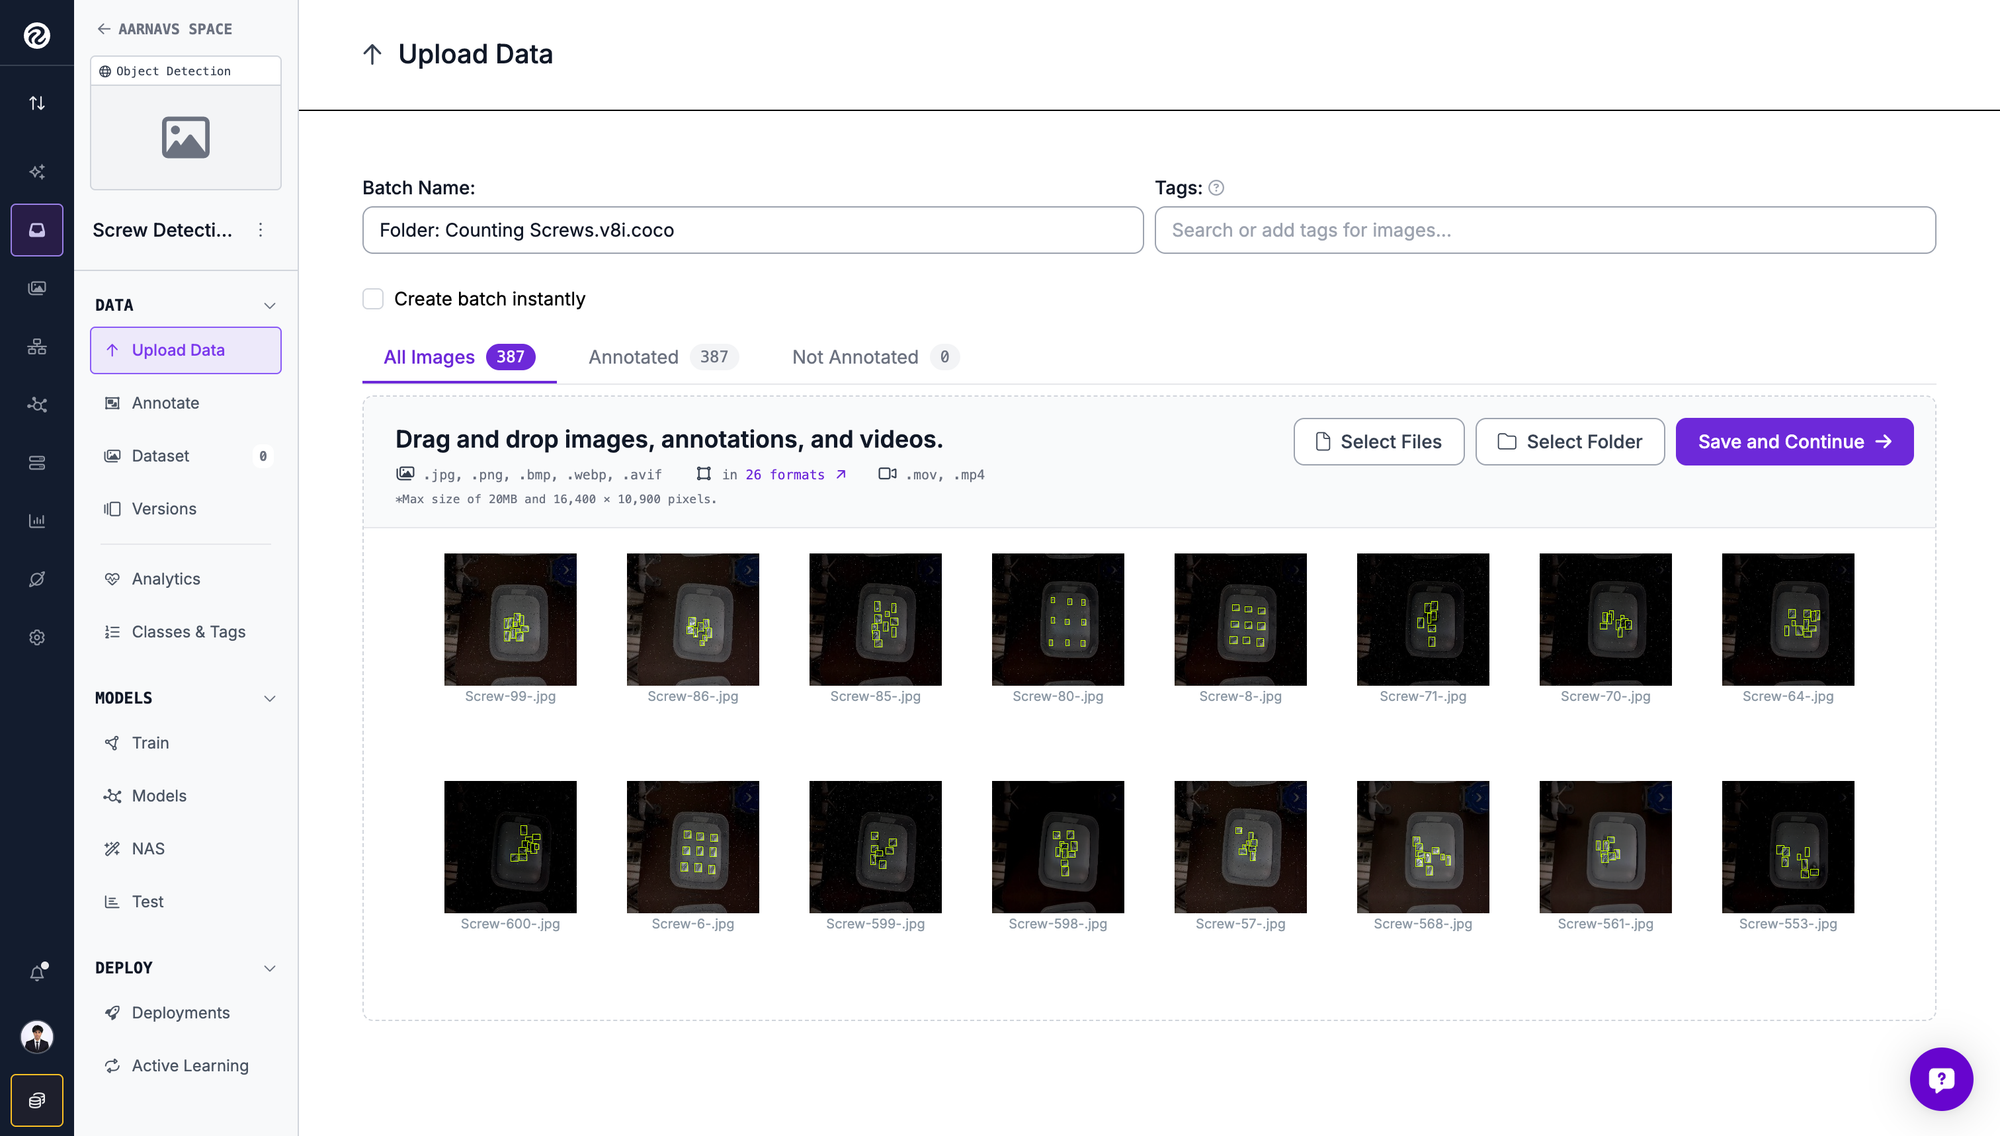This screenshot has width=2000, height=1136.
Task: Open the Screw-553-.jpg thumbnail
Action: tap(1788, 847)
